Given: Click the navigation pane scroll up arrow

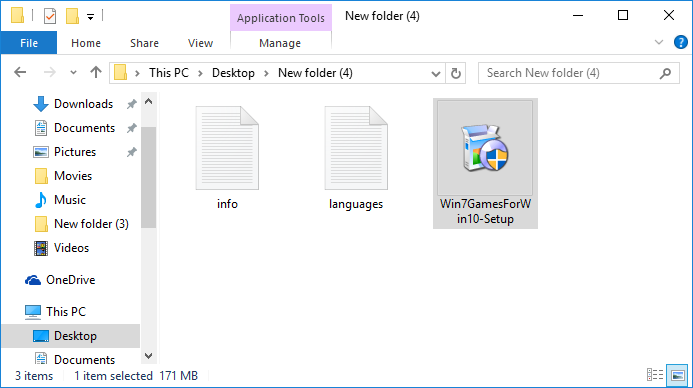Looking at the screenshot, I should coord(148,102).
